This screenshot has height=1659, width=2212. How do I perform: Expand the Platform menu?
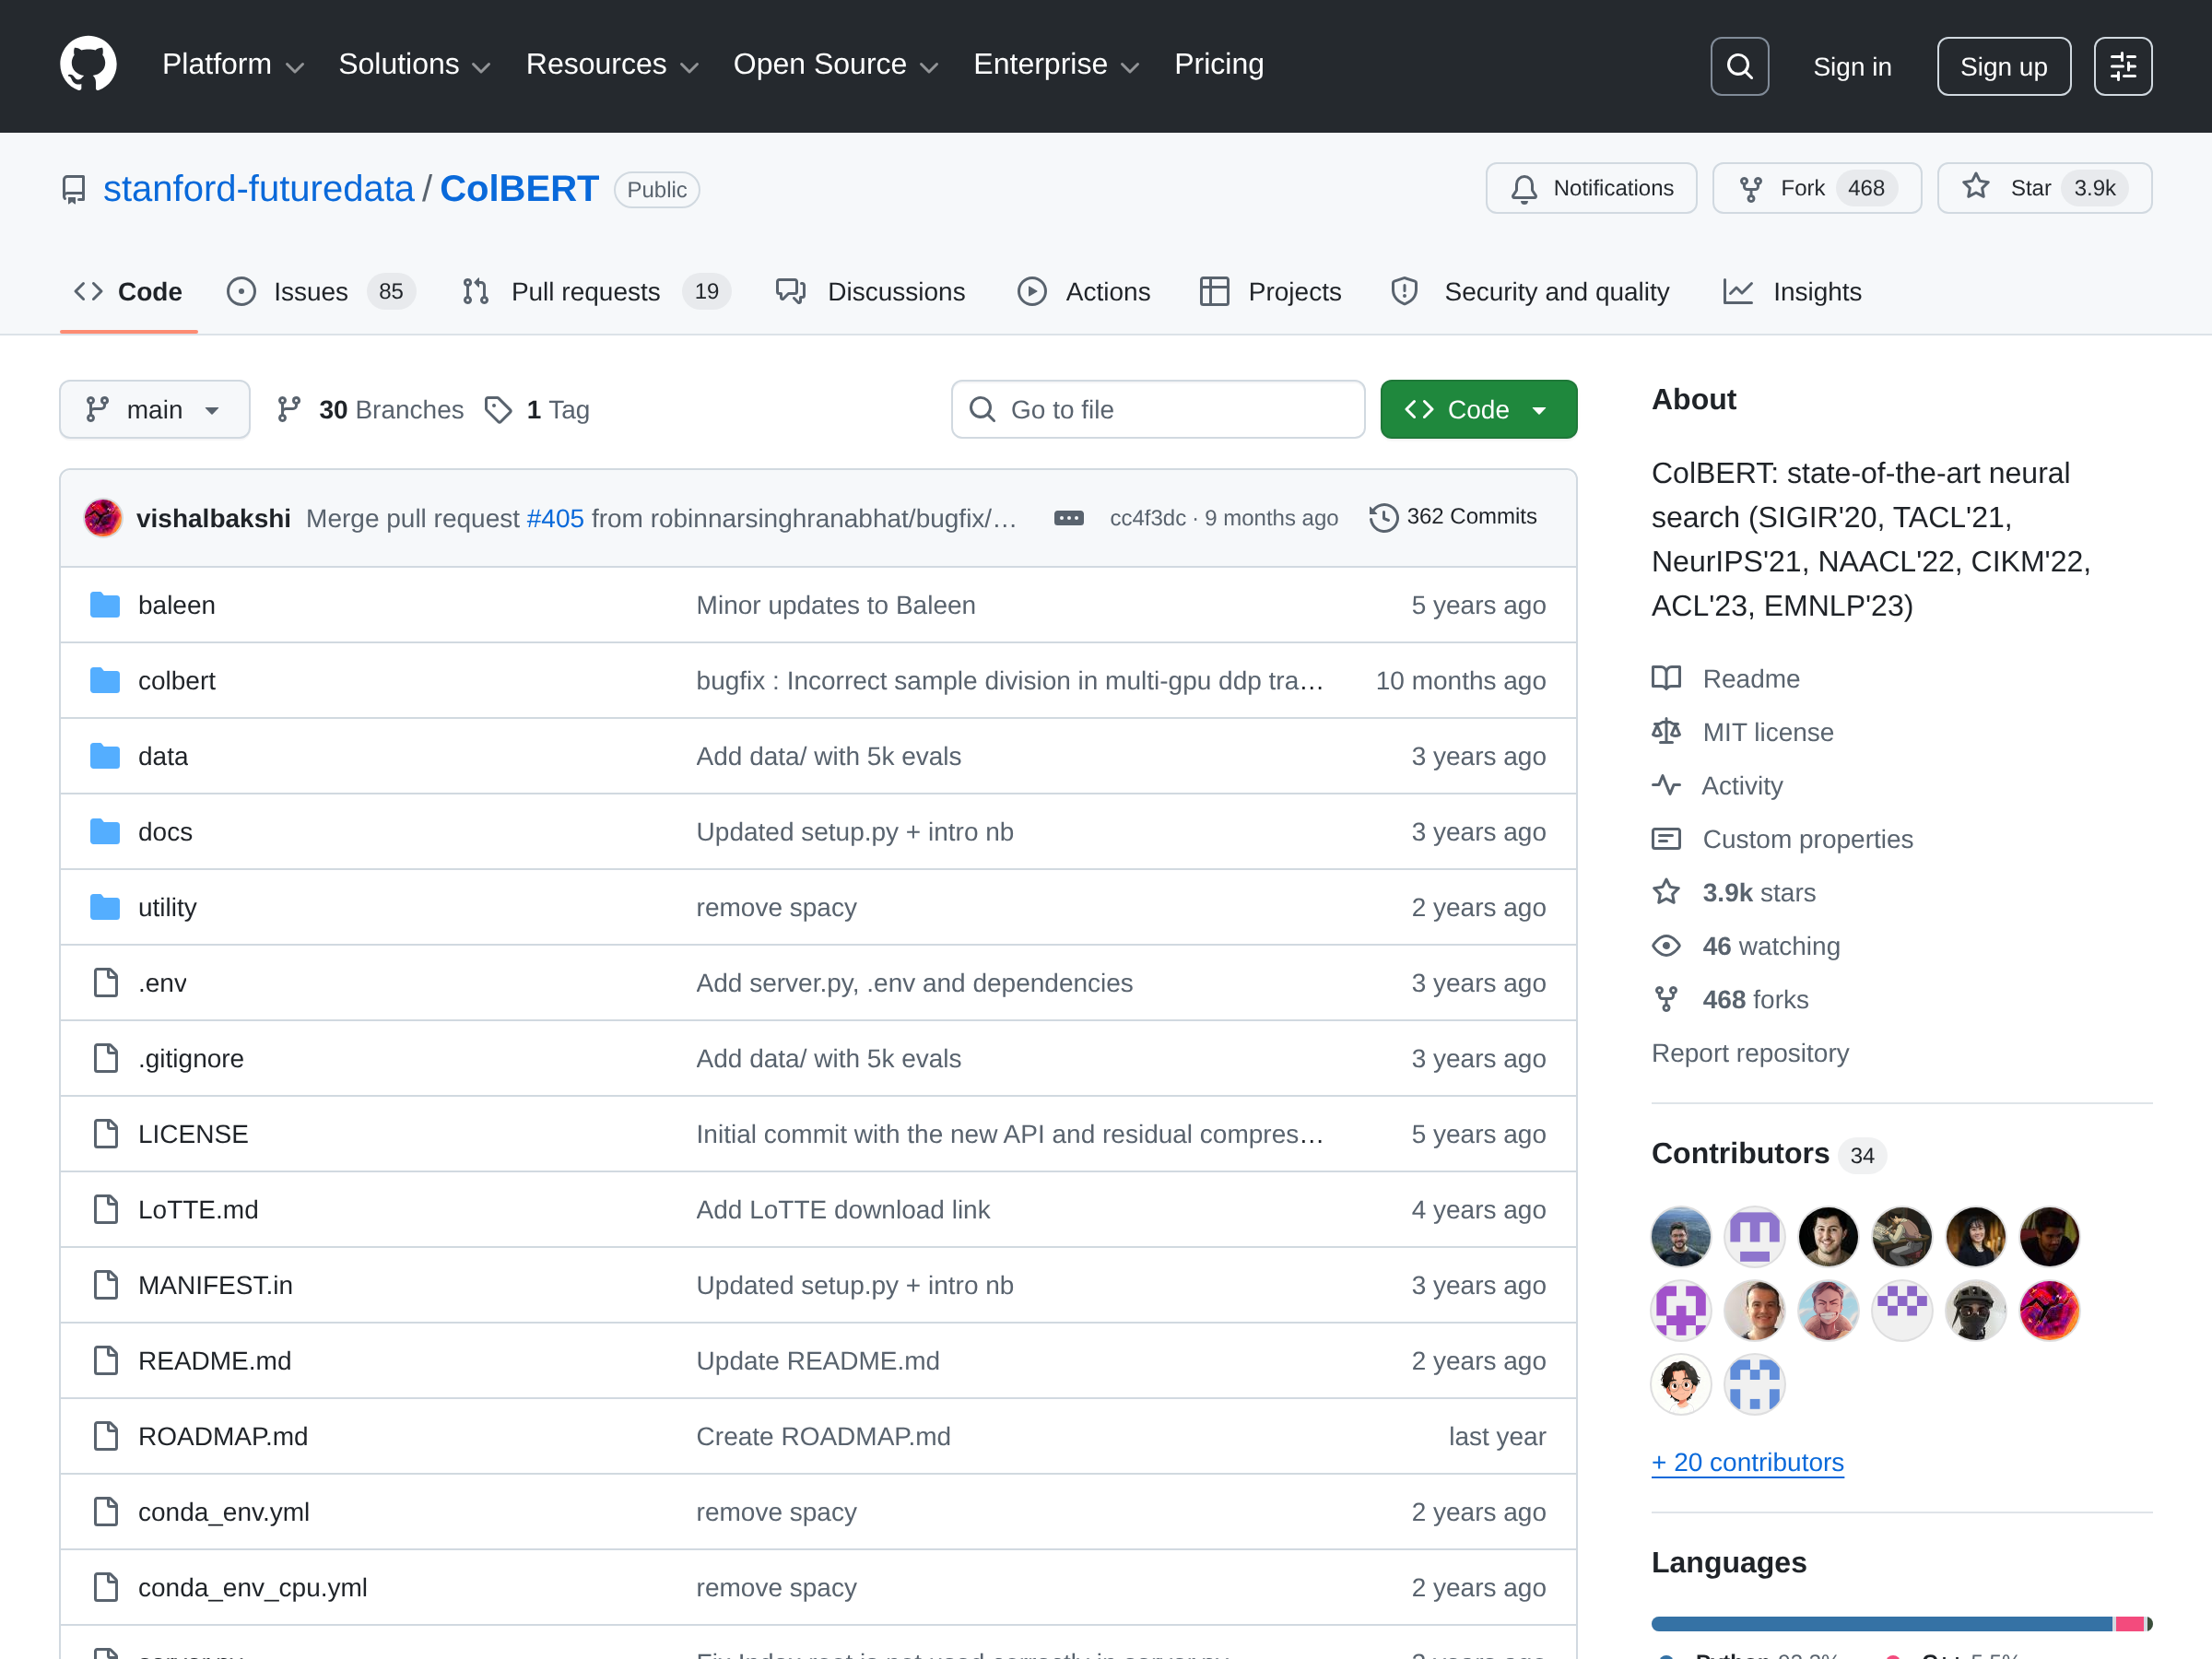coord(233,65)
